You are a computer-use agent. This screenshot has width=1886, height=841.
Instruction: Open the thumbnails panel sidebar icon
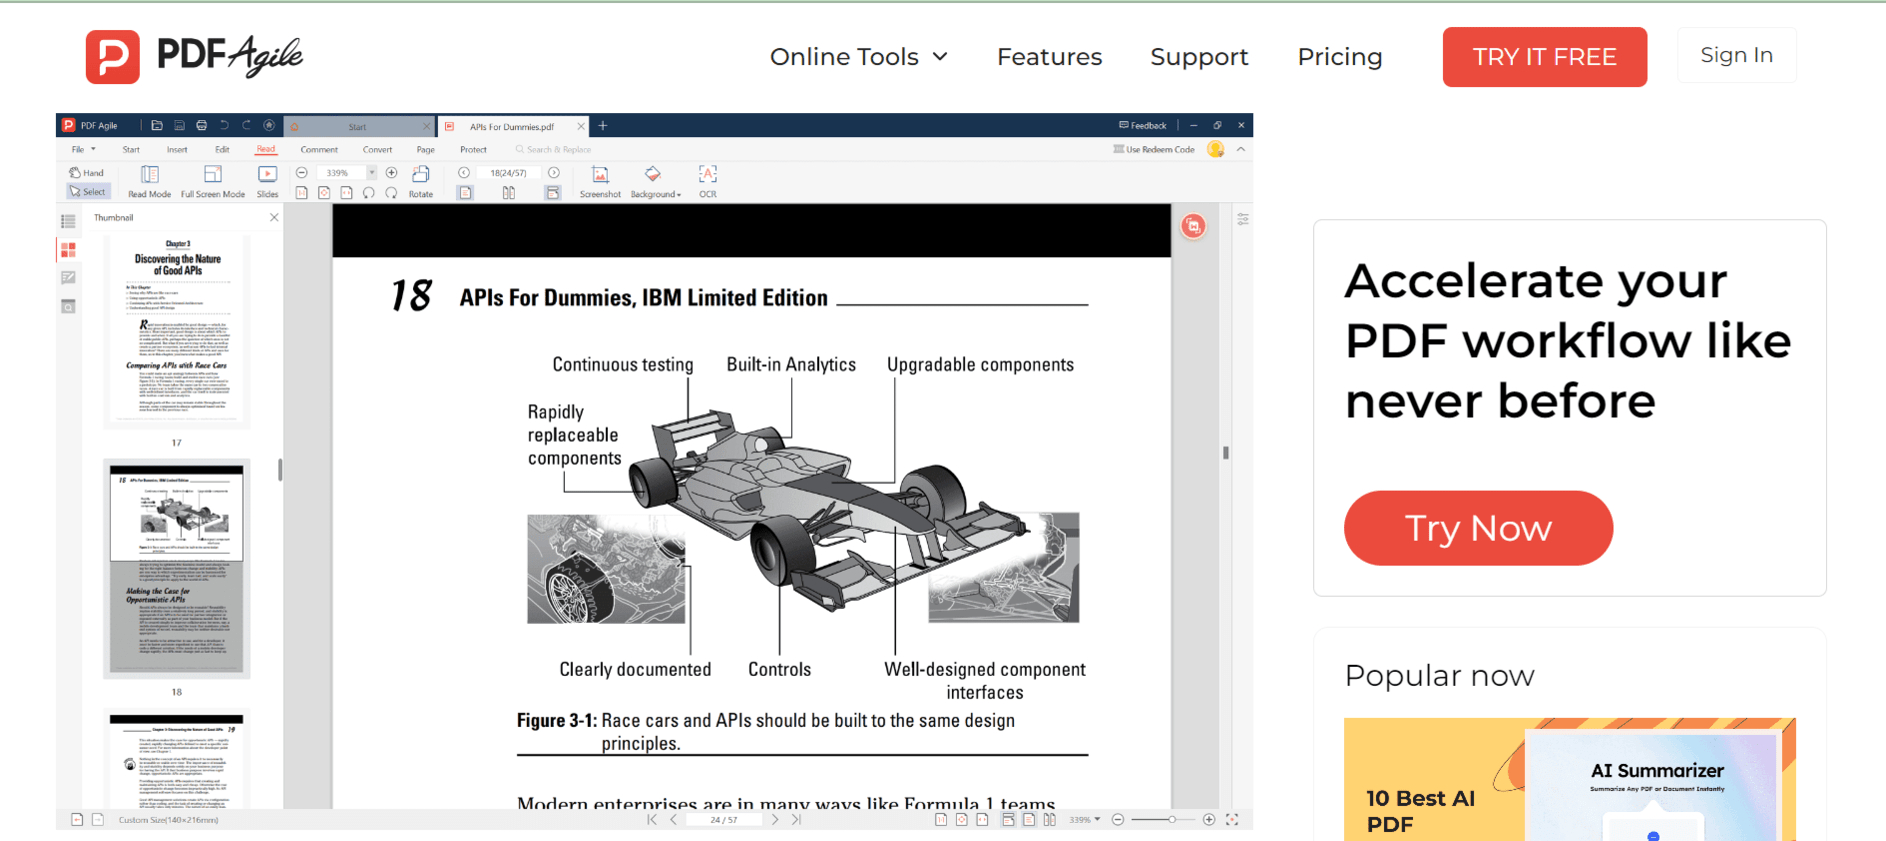(68, 250)
